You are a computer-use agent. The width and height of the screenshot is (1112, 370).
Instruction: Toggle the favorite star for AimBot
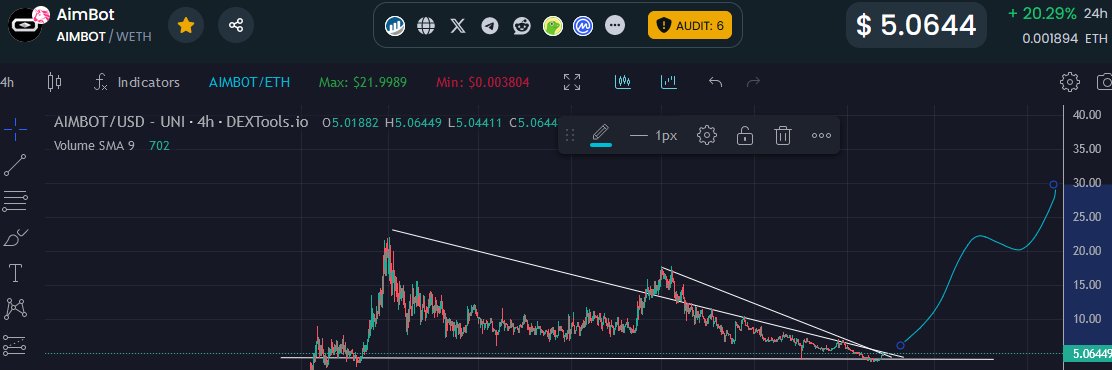click(x=186, y=26)
